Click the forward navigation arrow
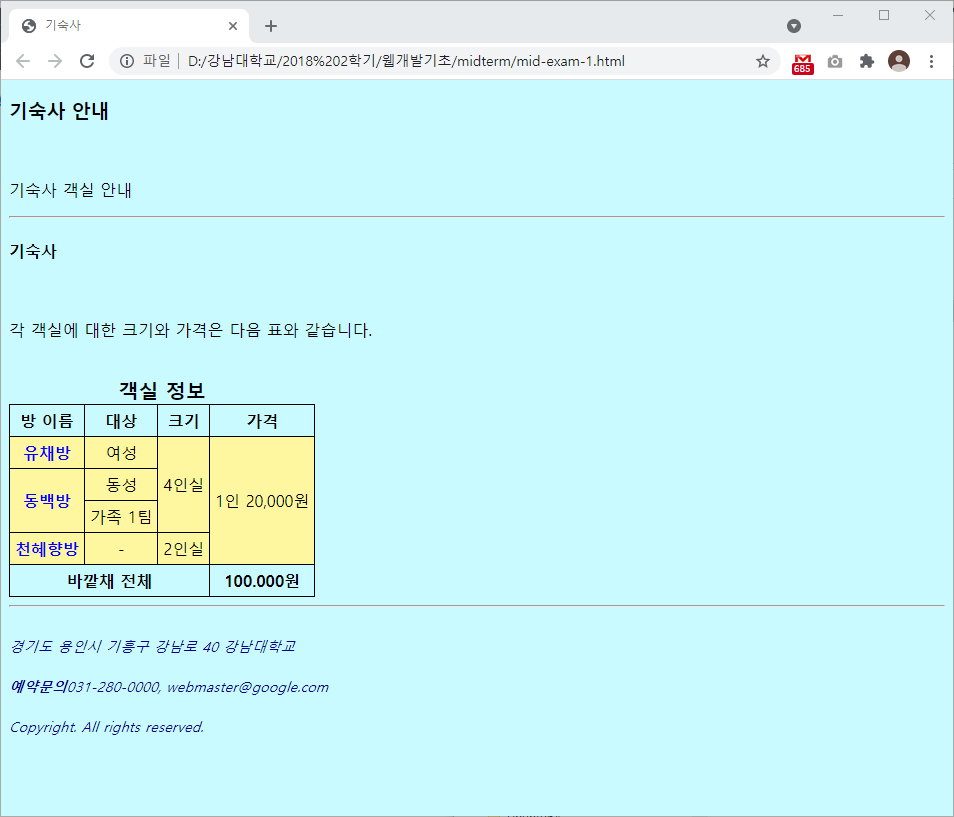 click(x=55, y=61)
